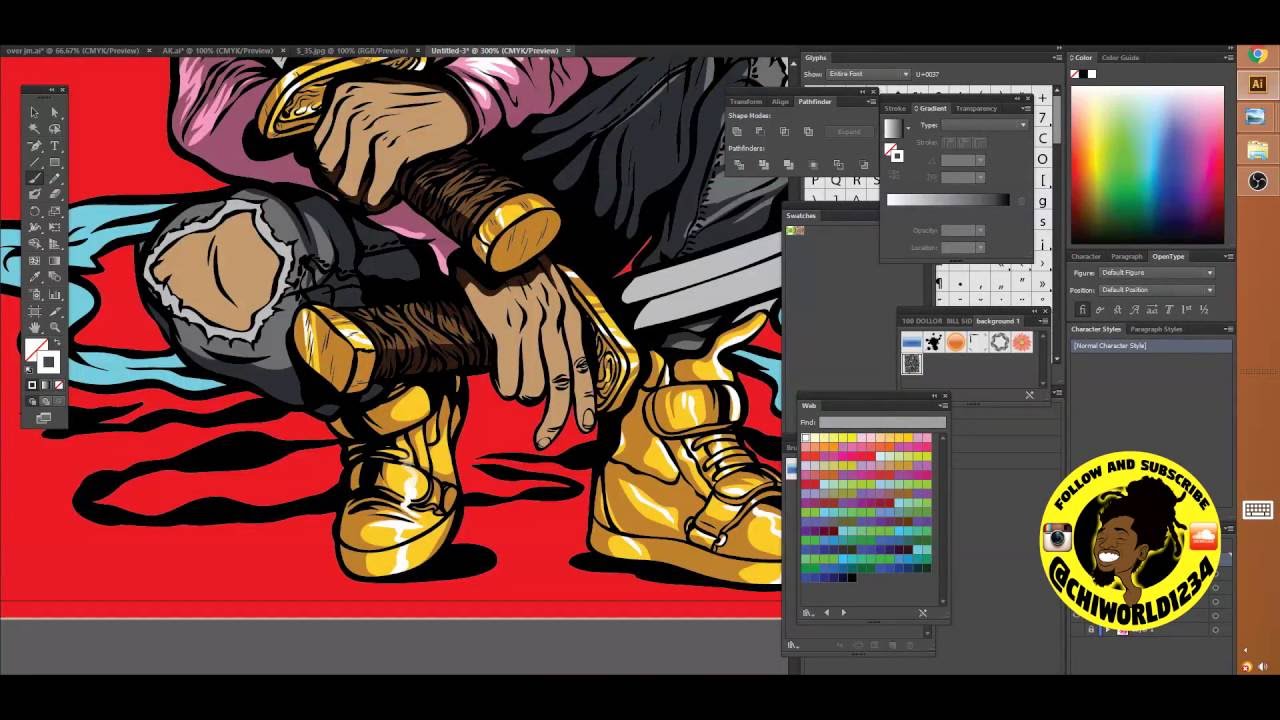Toggle Discretionary Ligatures in OpenType panel
This screenshot has width=1280, height=720.
[x=1118, y=310]
